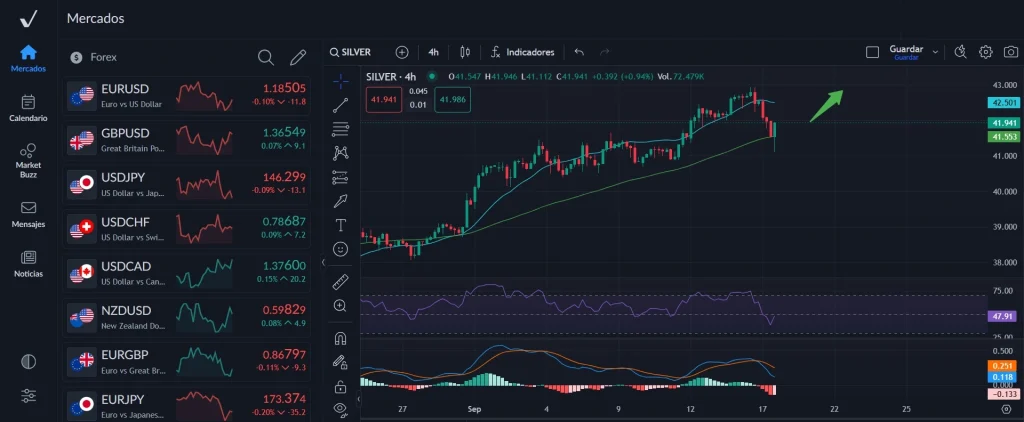
Task: Take a chart snapshot with camera icon
Action: coord(1010,52)
